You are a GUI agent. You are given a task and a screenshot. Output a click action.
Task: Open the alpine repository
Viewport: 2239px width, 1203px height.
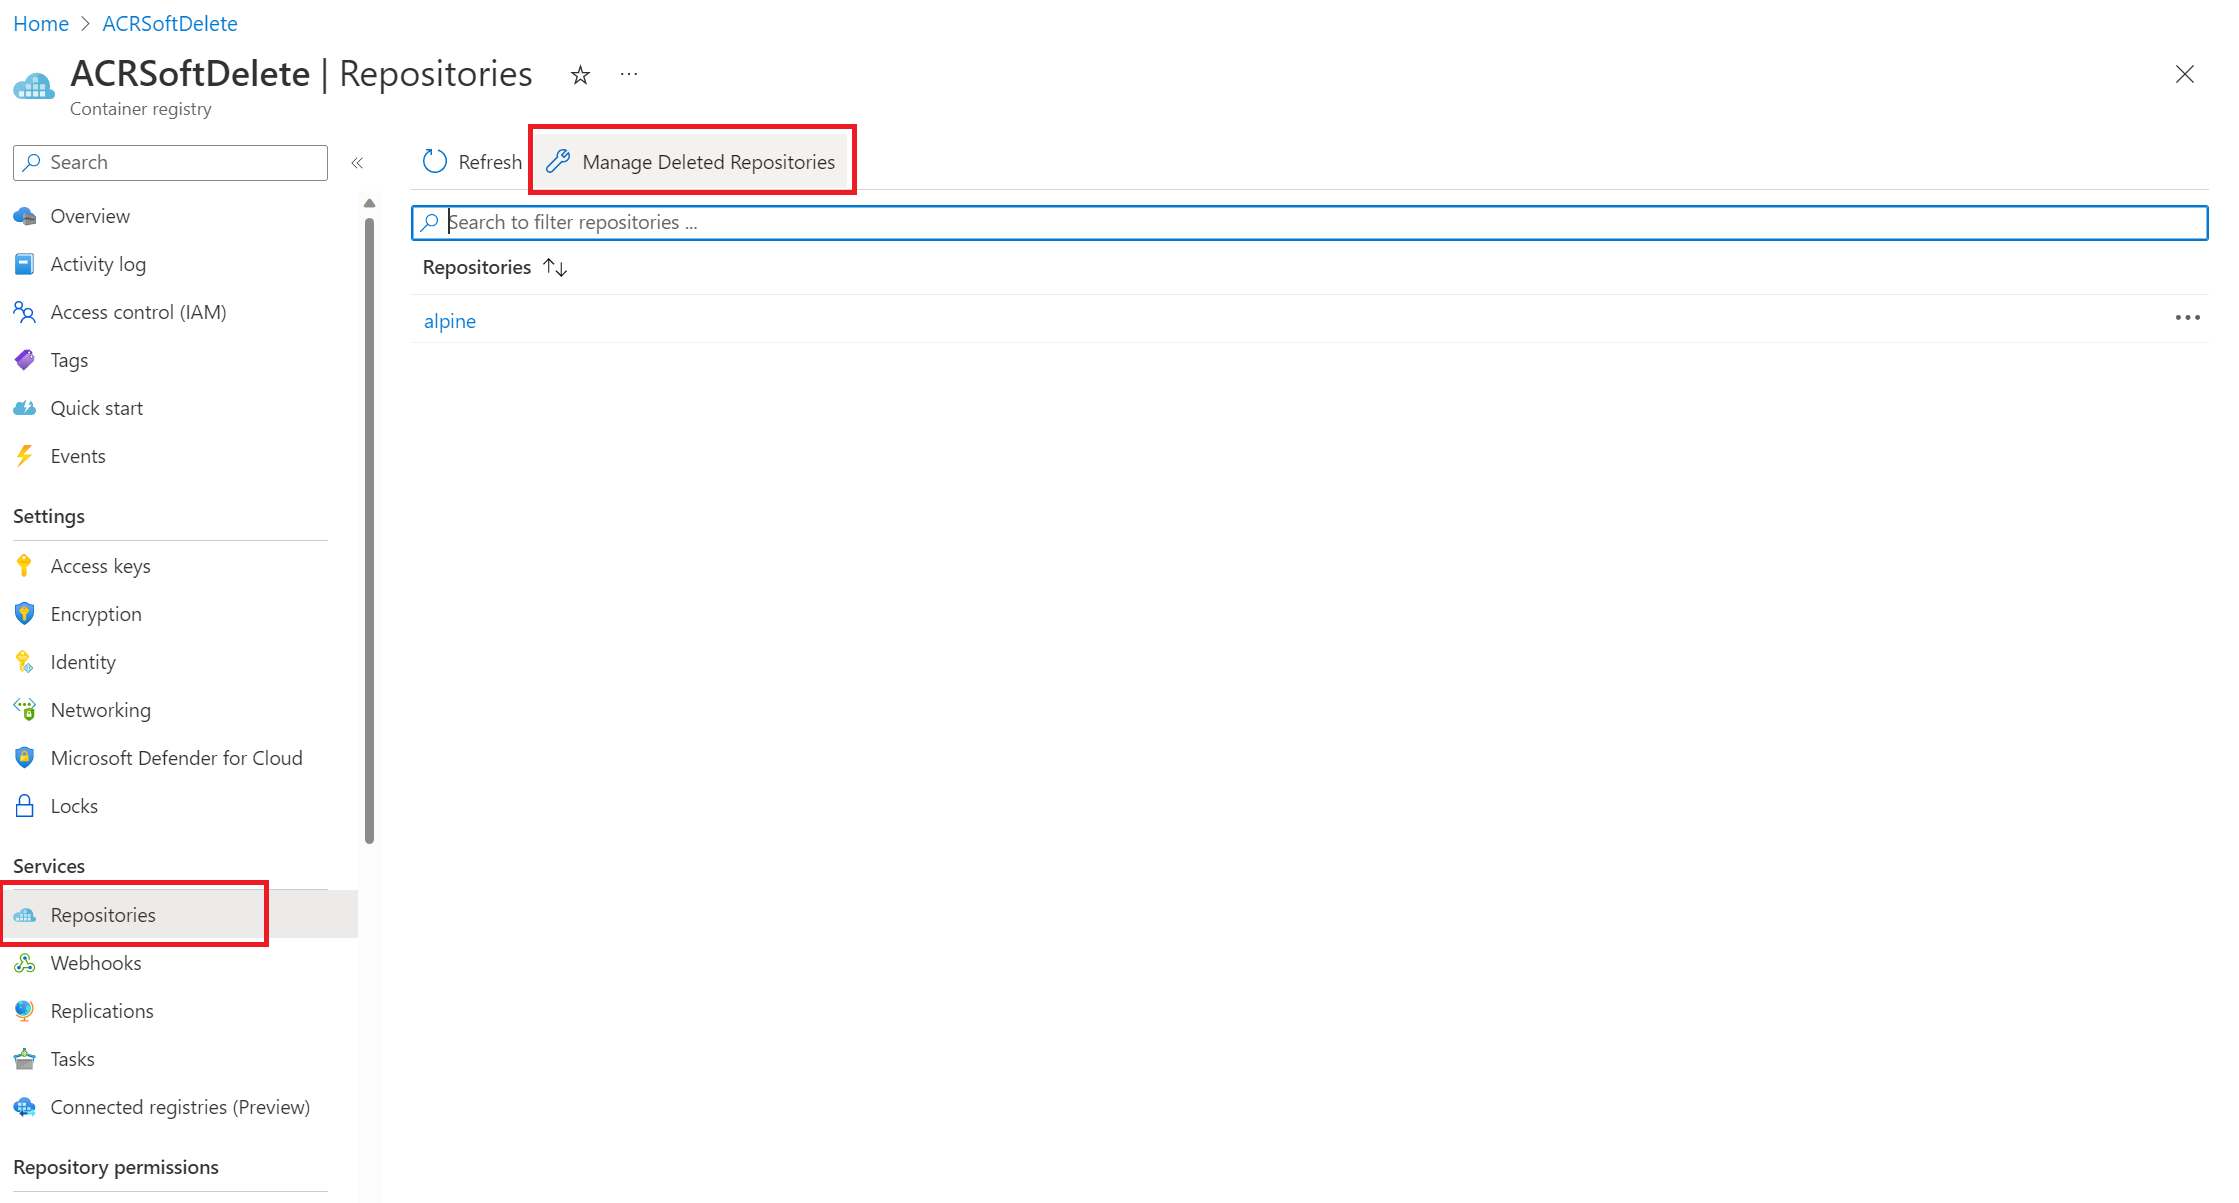[449, 319]
